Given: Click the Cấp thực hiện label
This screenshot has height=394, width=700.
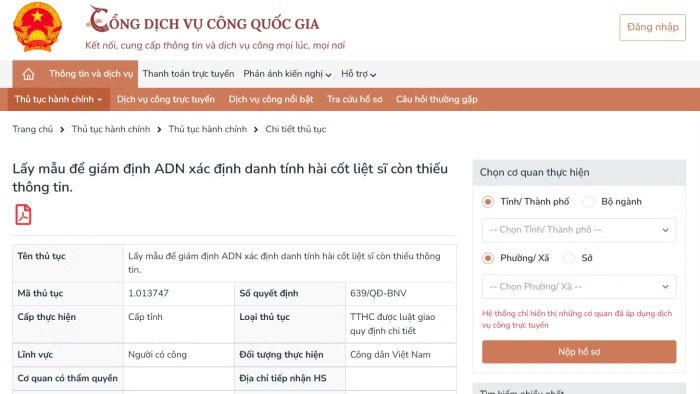Looking at the screenshot, I should pos(46,317).
